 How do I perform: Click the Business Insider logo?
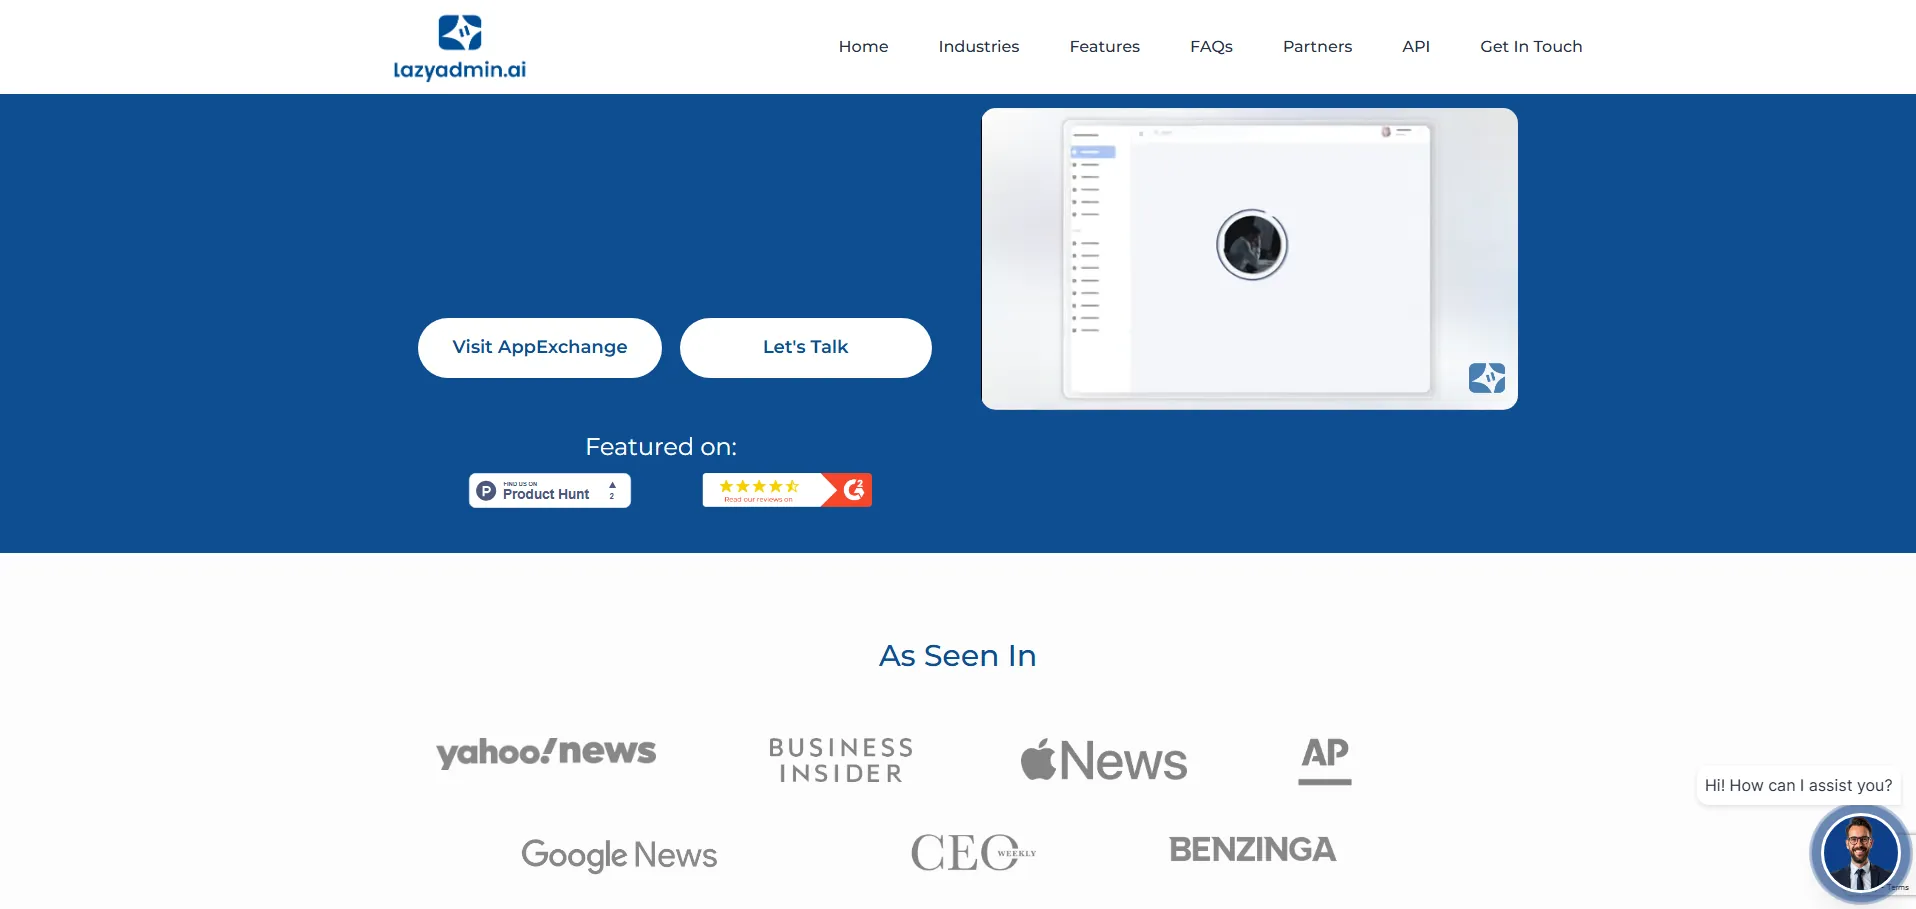click(x=841, y=761)
